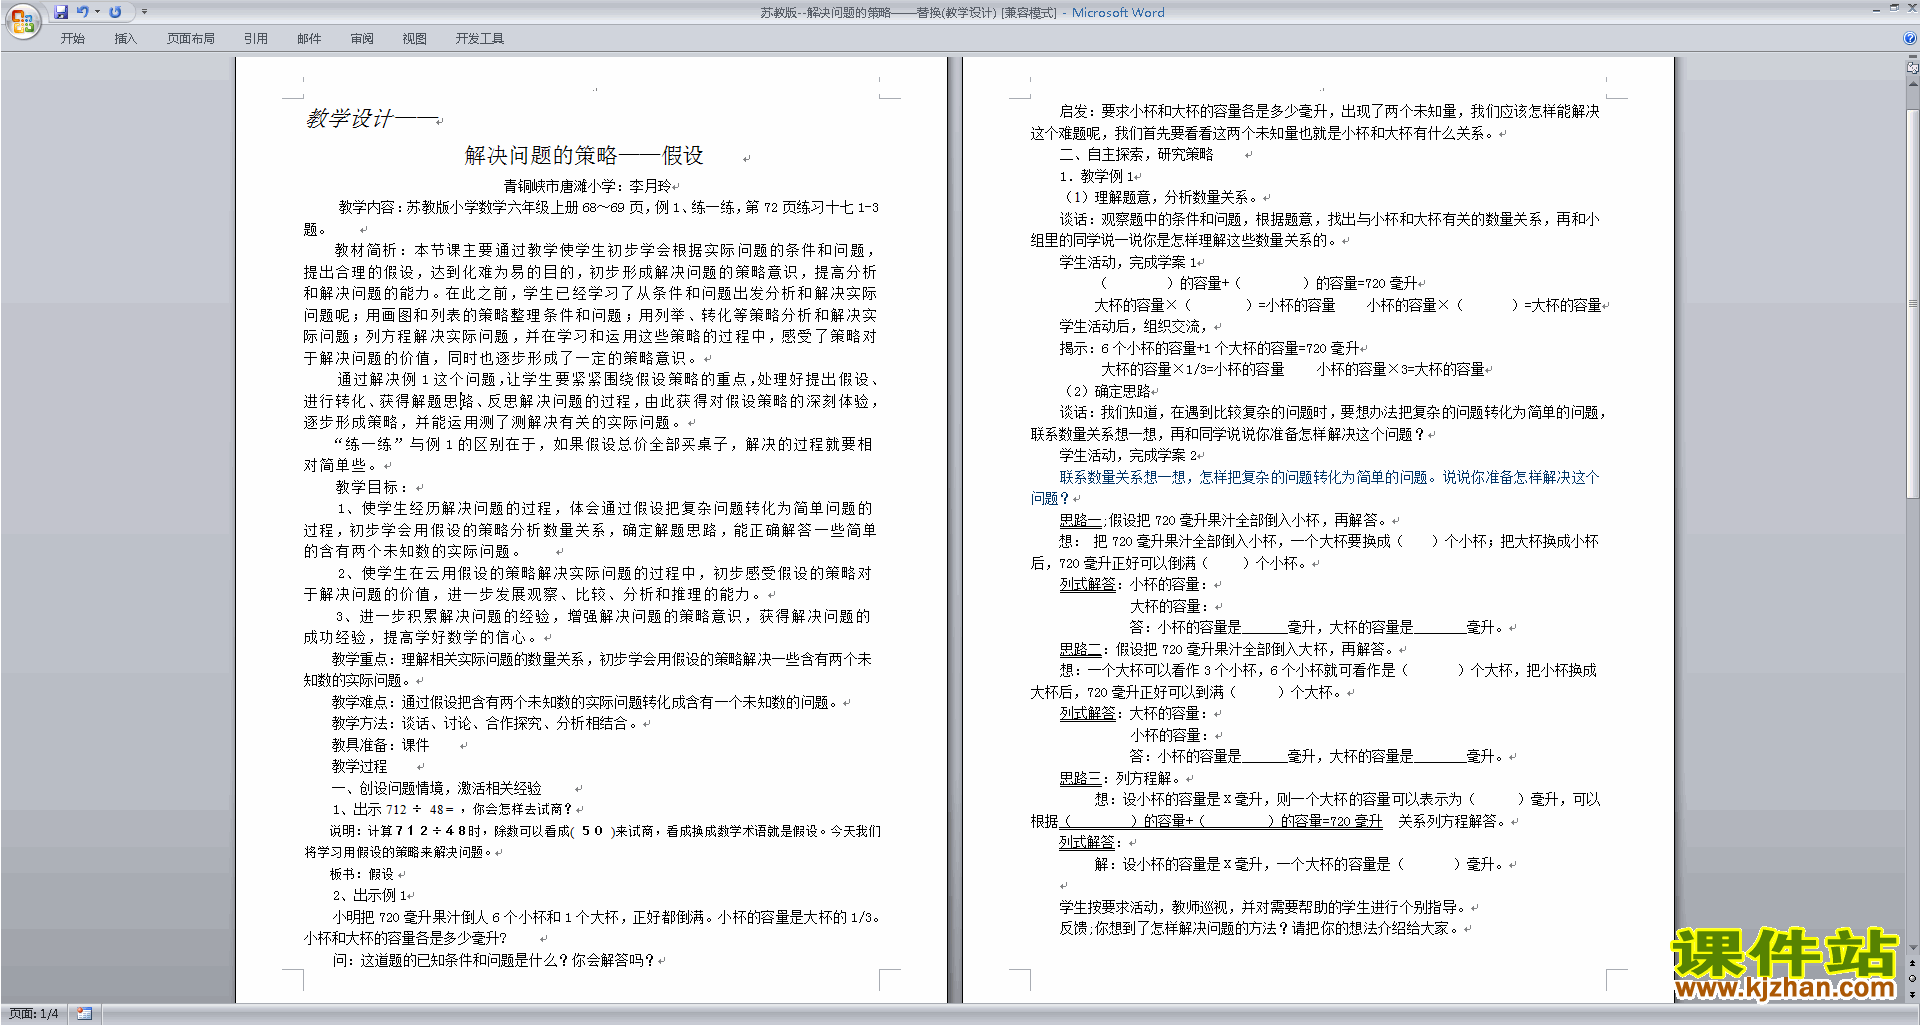Jump to previous page double arrow
Image resolution: width=1920 pixels, height=1025 pixels.
[x=1913, y=964]
